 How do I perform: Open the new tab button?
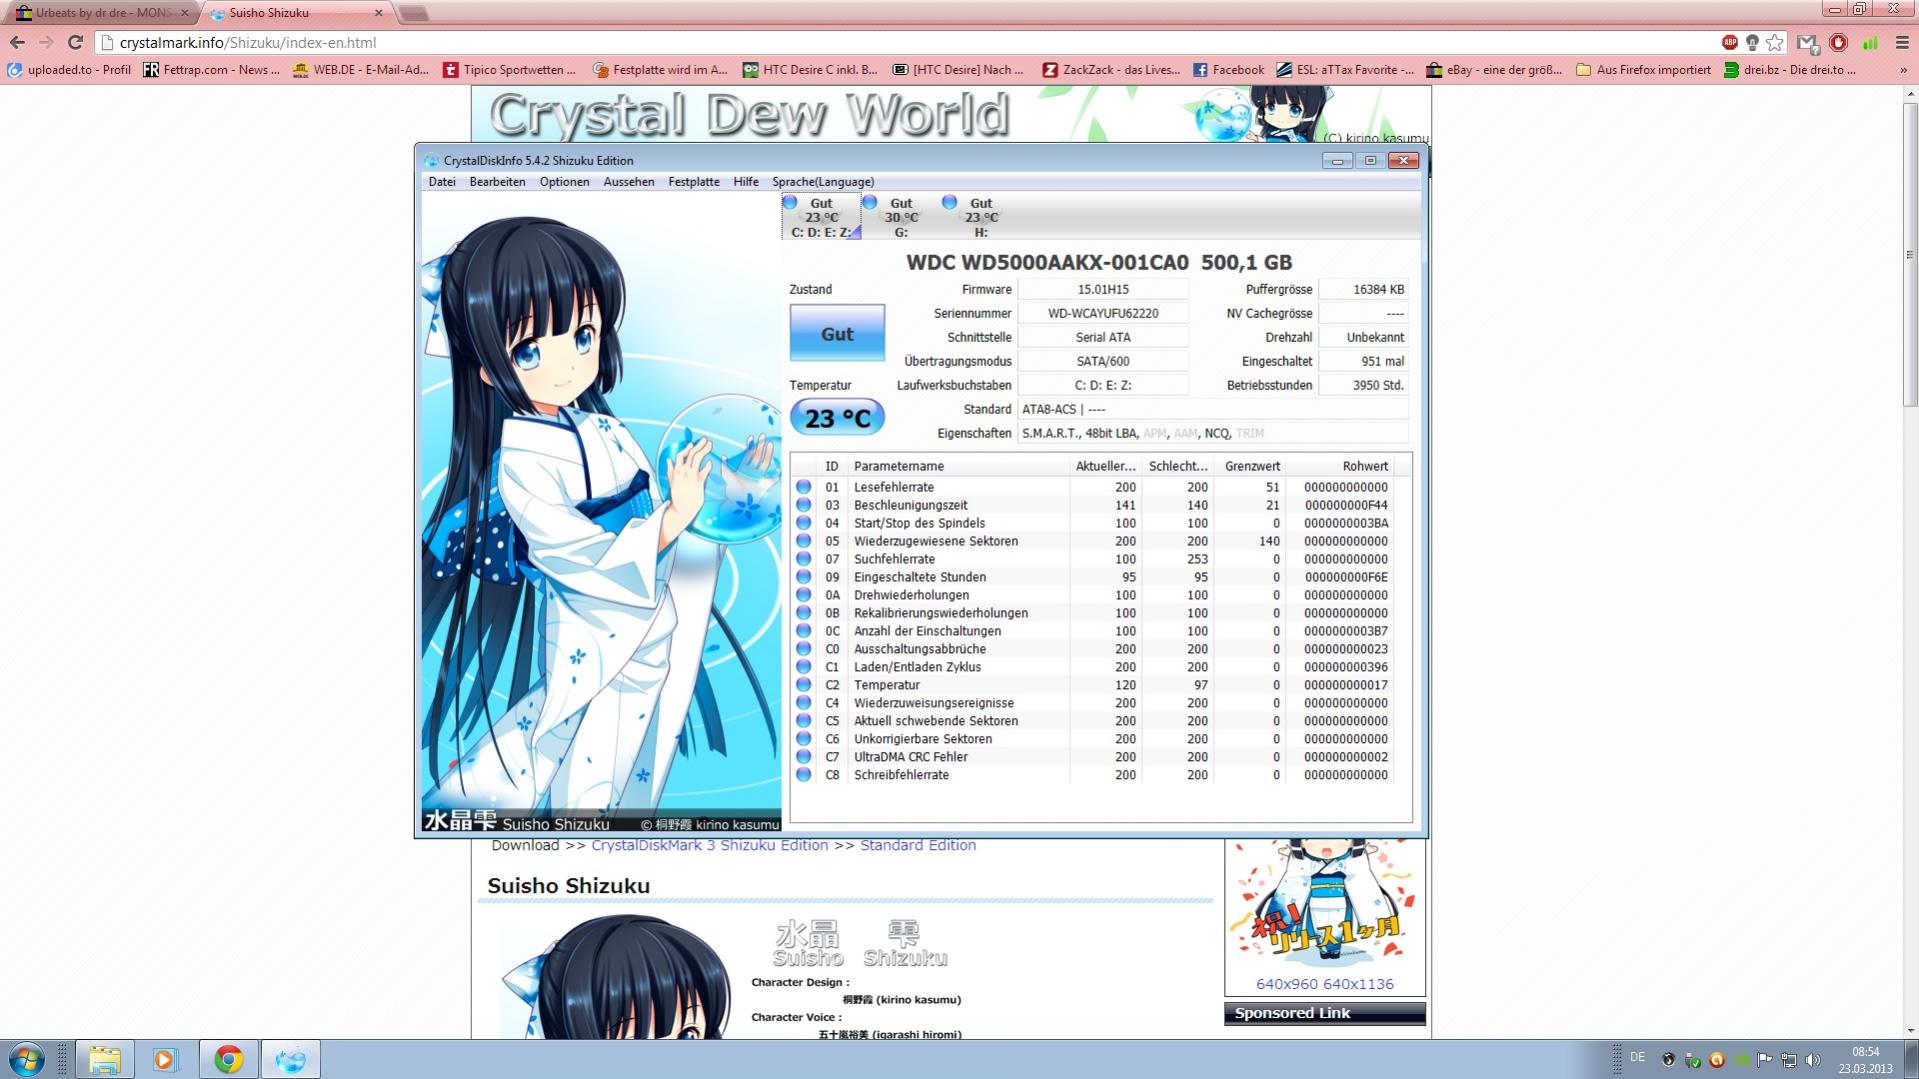click(413, 13)
